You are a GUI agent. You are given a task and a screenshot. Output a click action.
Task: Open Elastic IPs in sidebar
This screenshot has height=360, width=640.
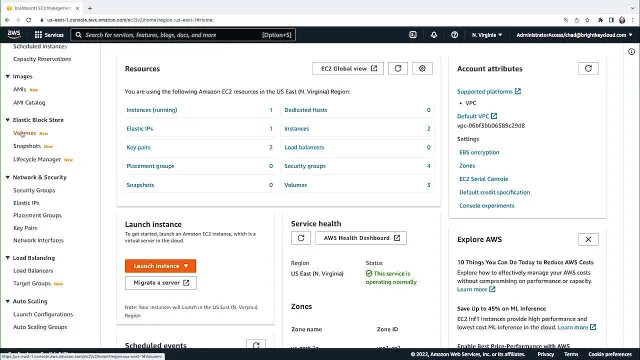[26, 203]
